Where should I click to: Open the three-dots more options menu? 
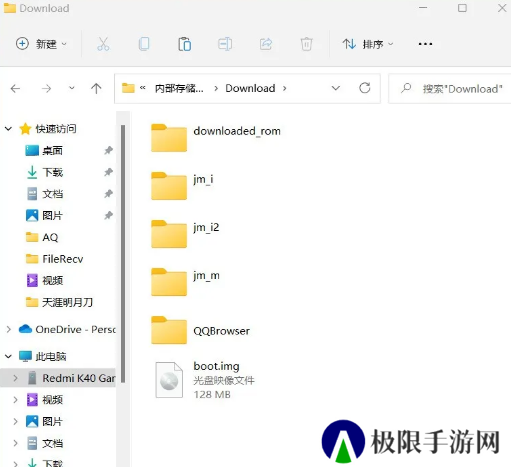pyautogui.click(x=425, y=44)
